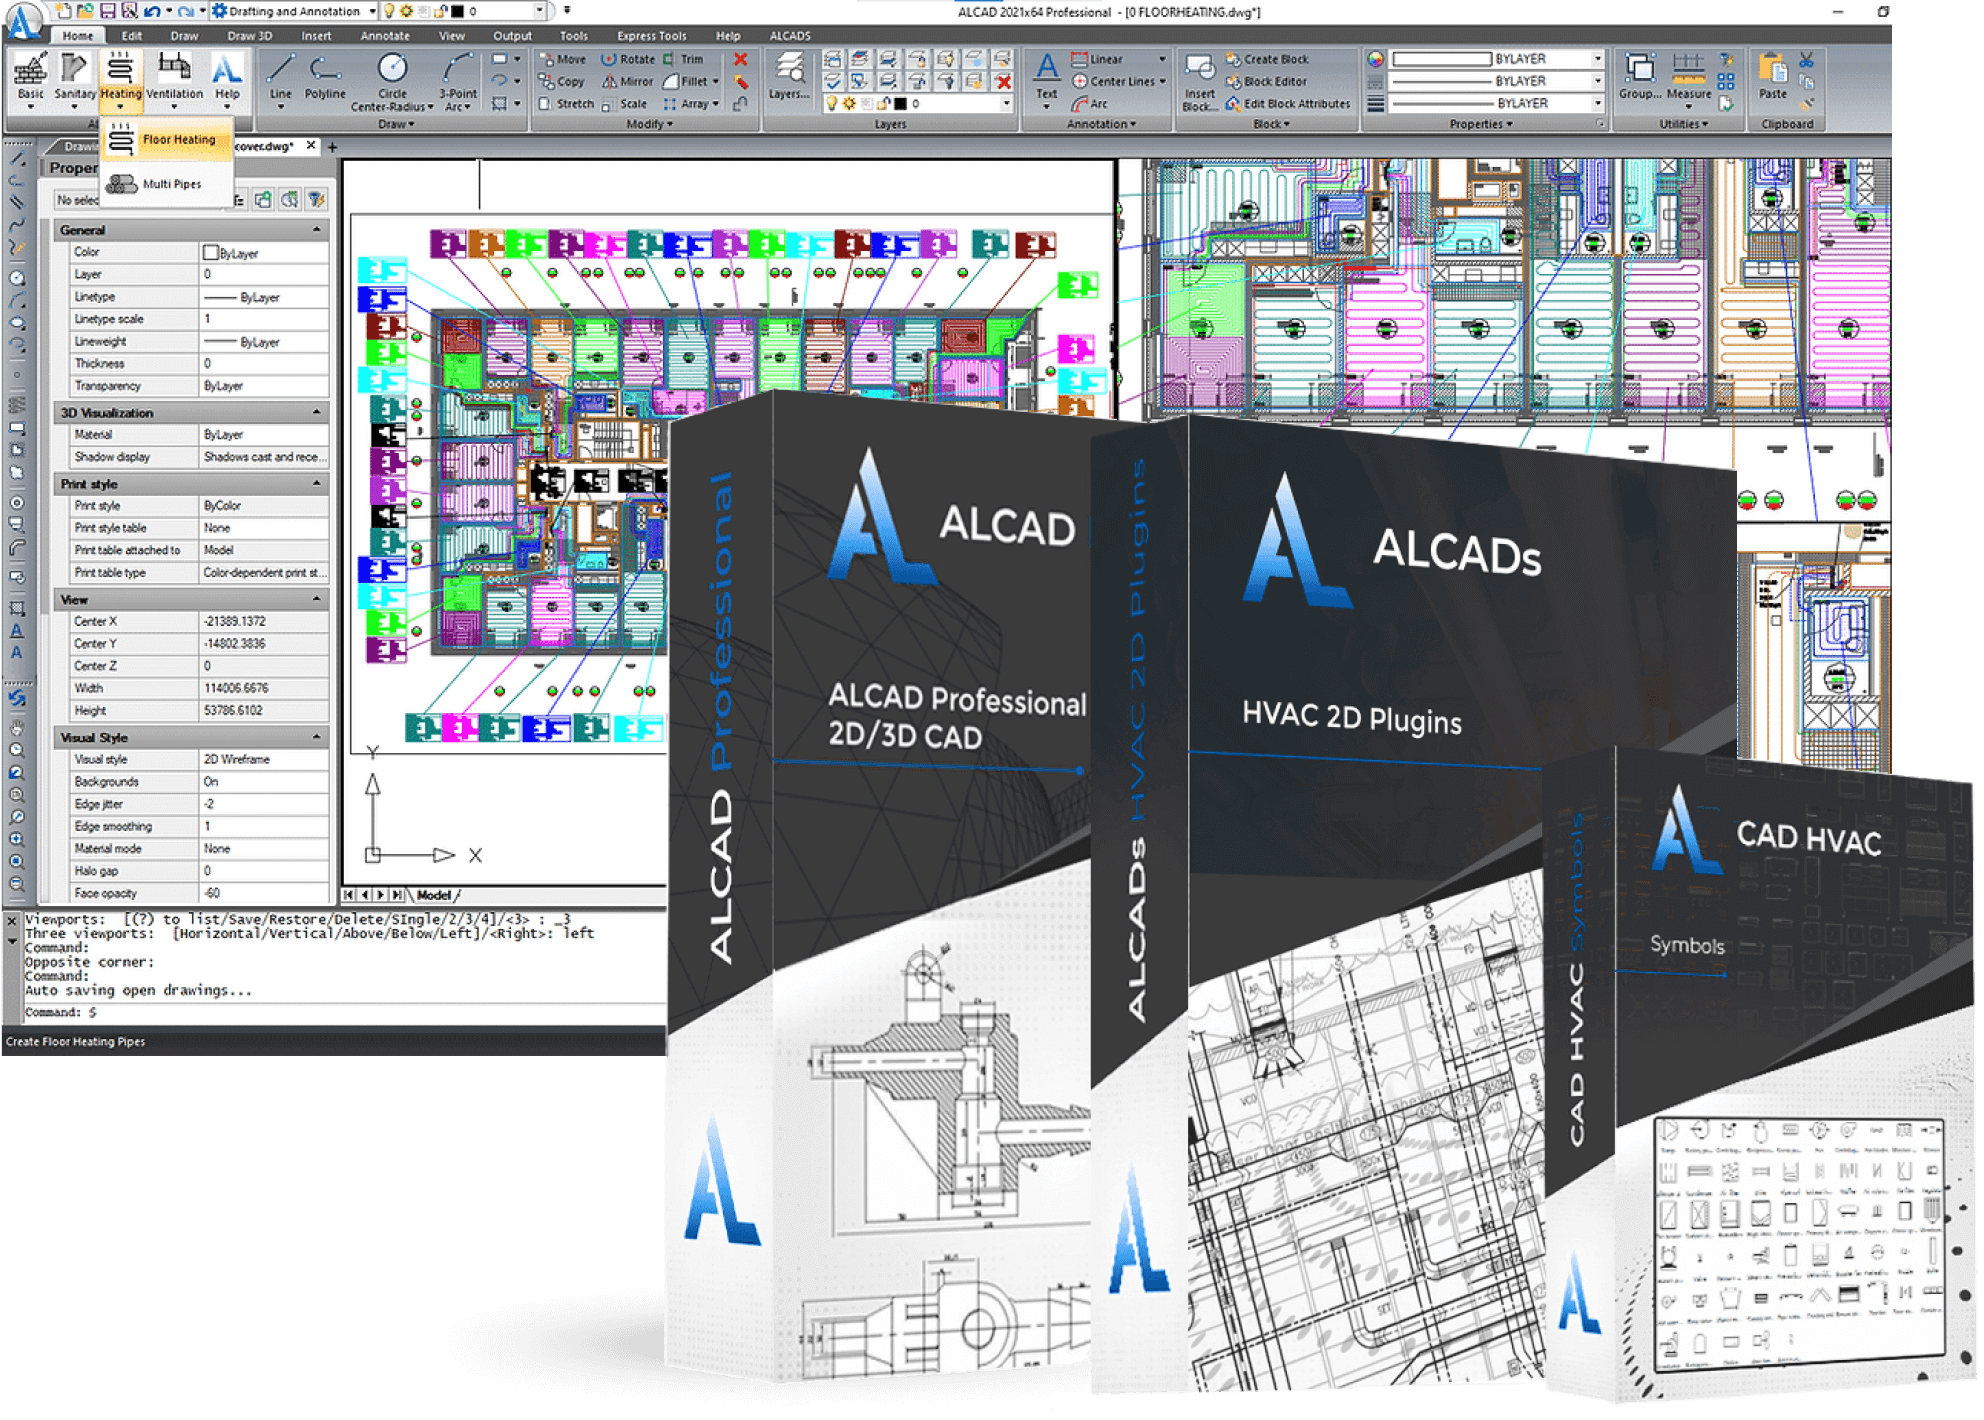Image resolution: width=1984 pixels, height=1420 pixels.
Task: Add a new drawing tab with plus
Action: tap(332, 147)
